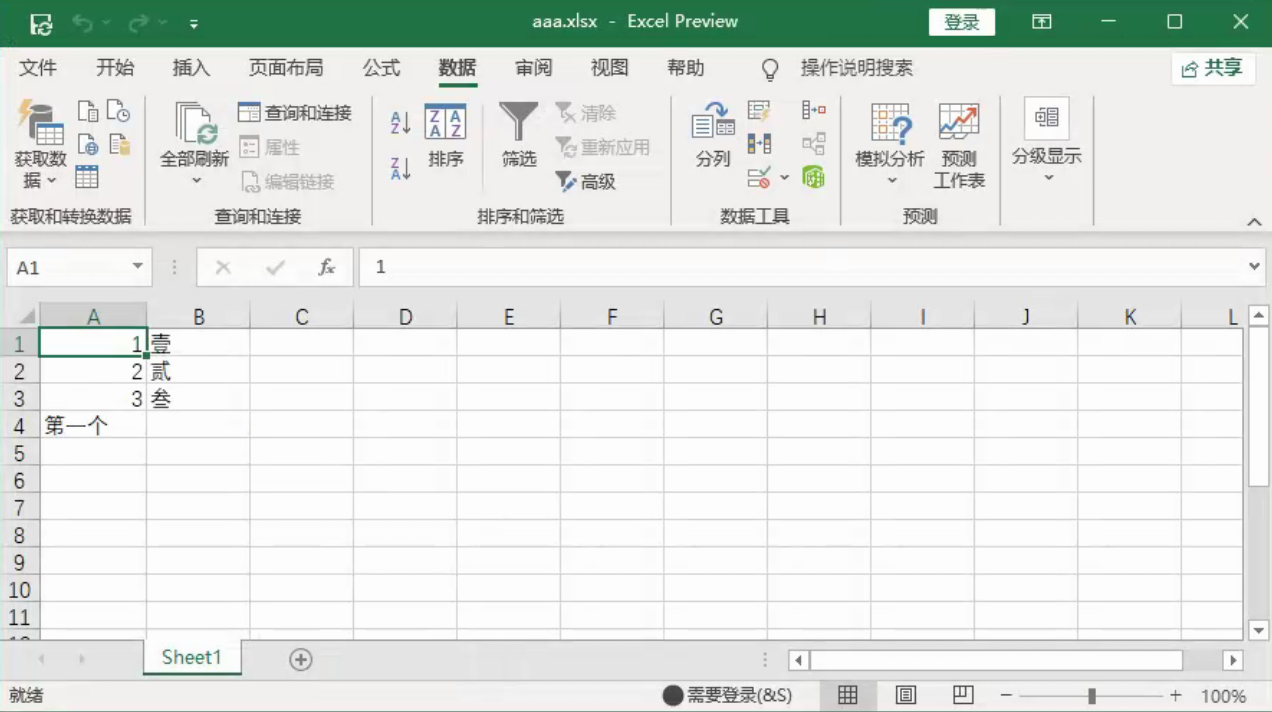1272x712 pixels.
Task: Click the 共享 share button
Action: coord(1212,68)
